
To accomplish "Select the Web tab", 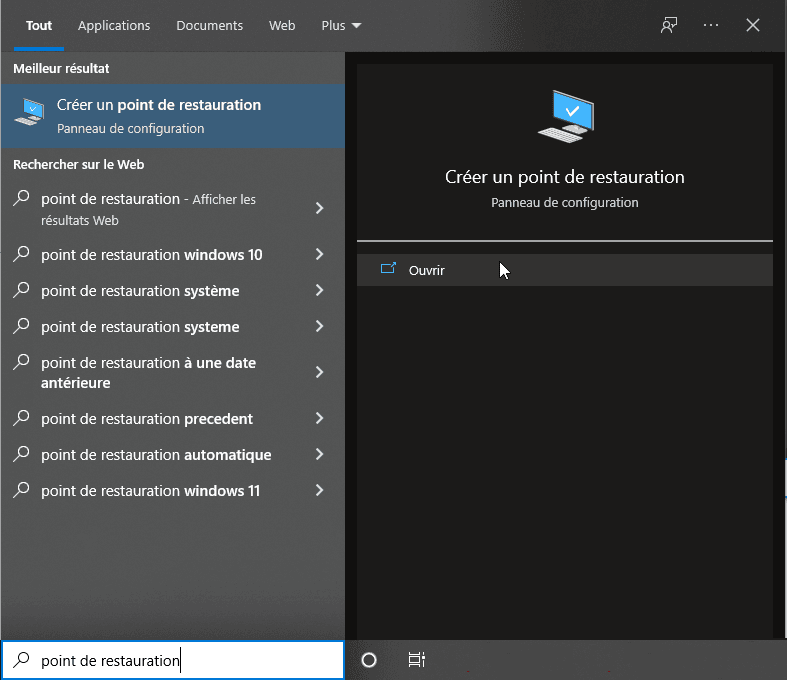I will (x=282, y=25).
